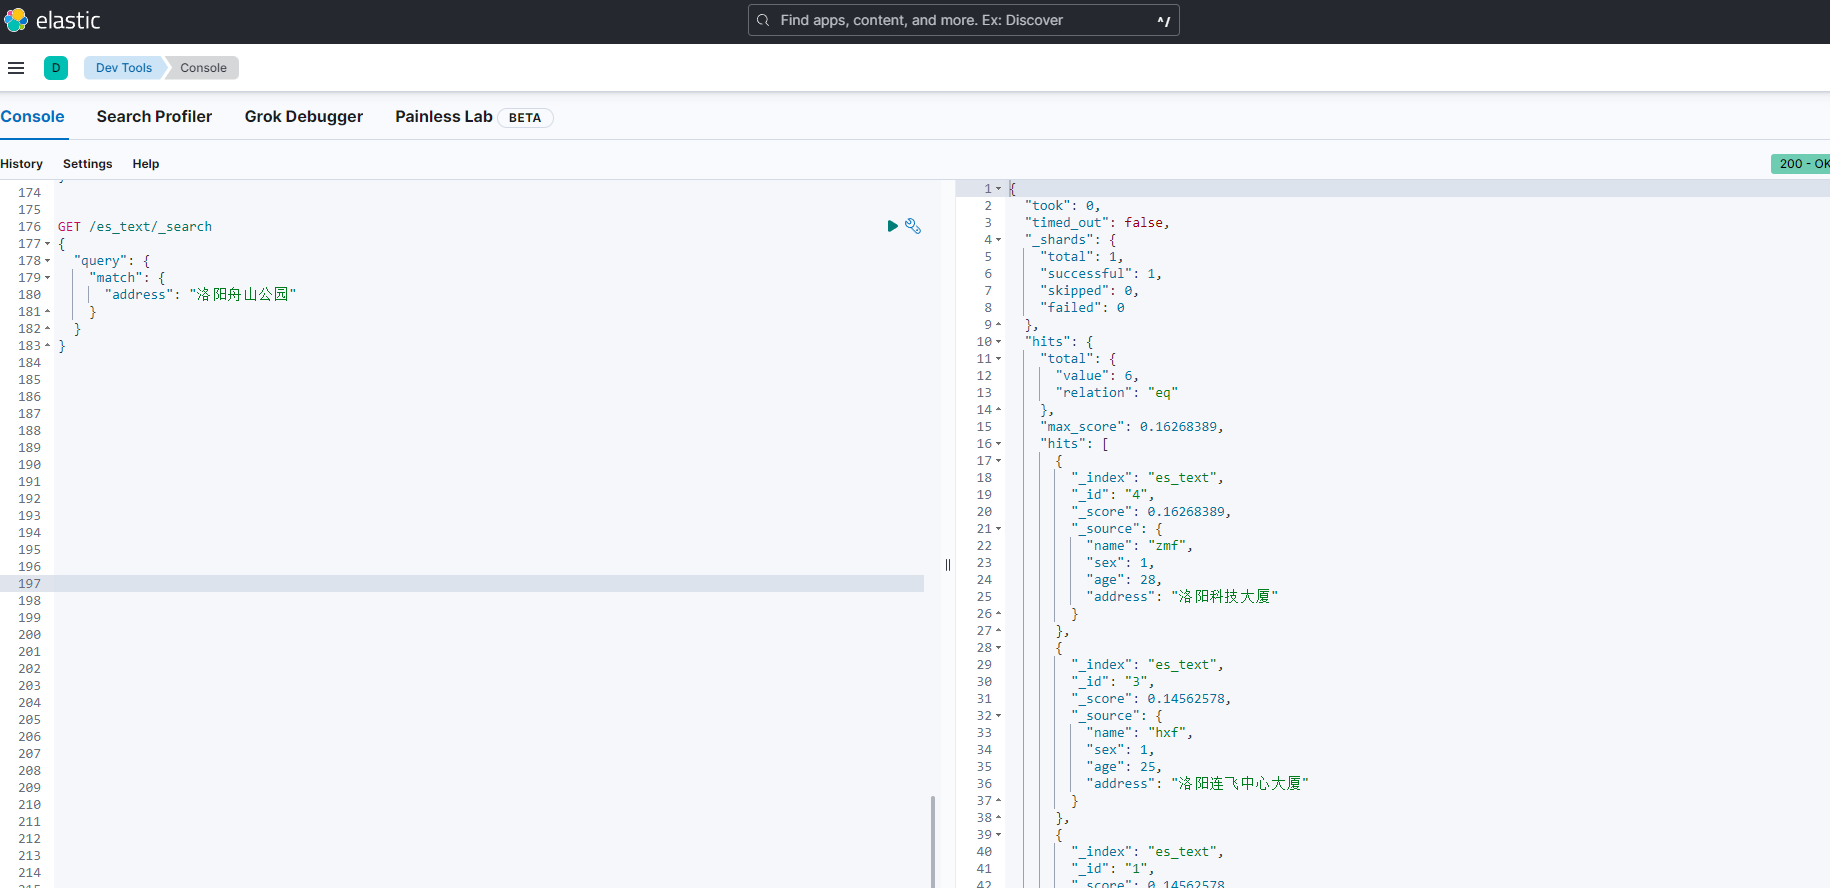Open the Painless Lab tab
Viewport: 1830px width, 888px height.
click(443, 117)
